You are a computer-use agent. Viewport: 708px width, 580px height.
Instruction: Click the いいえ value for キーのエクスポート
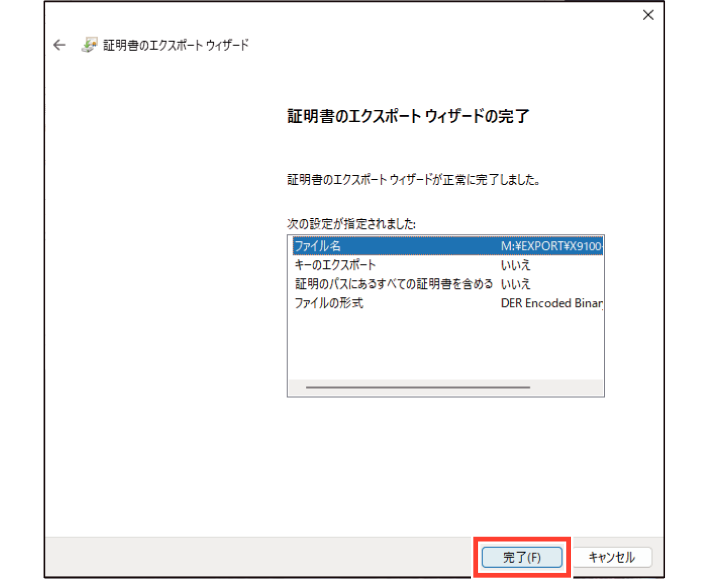[x=515, y=265]
